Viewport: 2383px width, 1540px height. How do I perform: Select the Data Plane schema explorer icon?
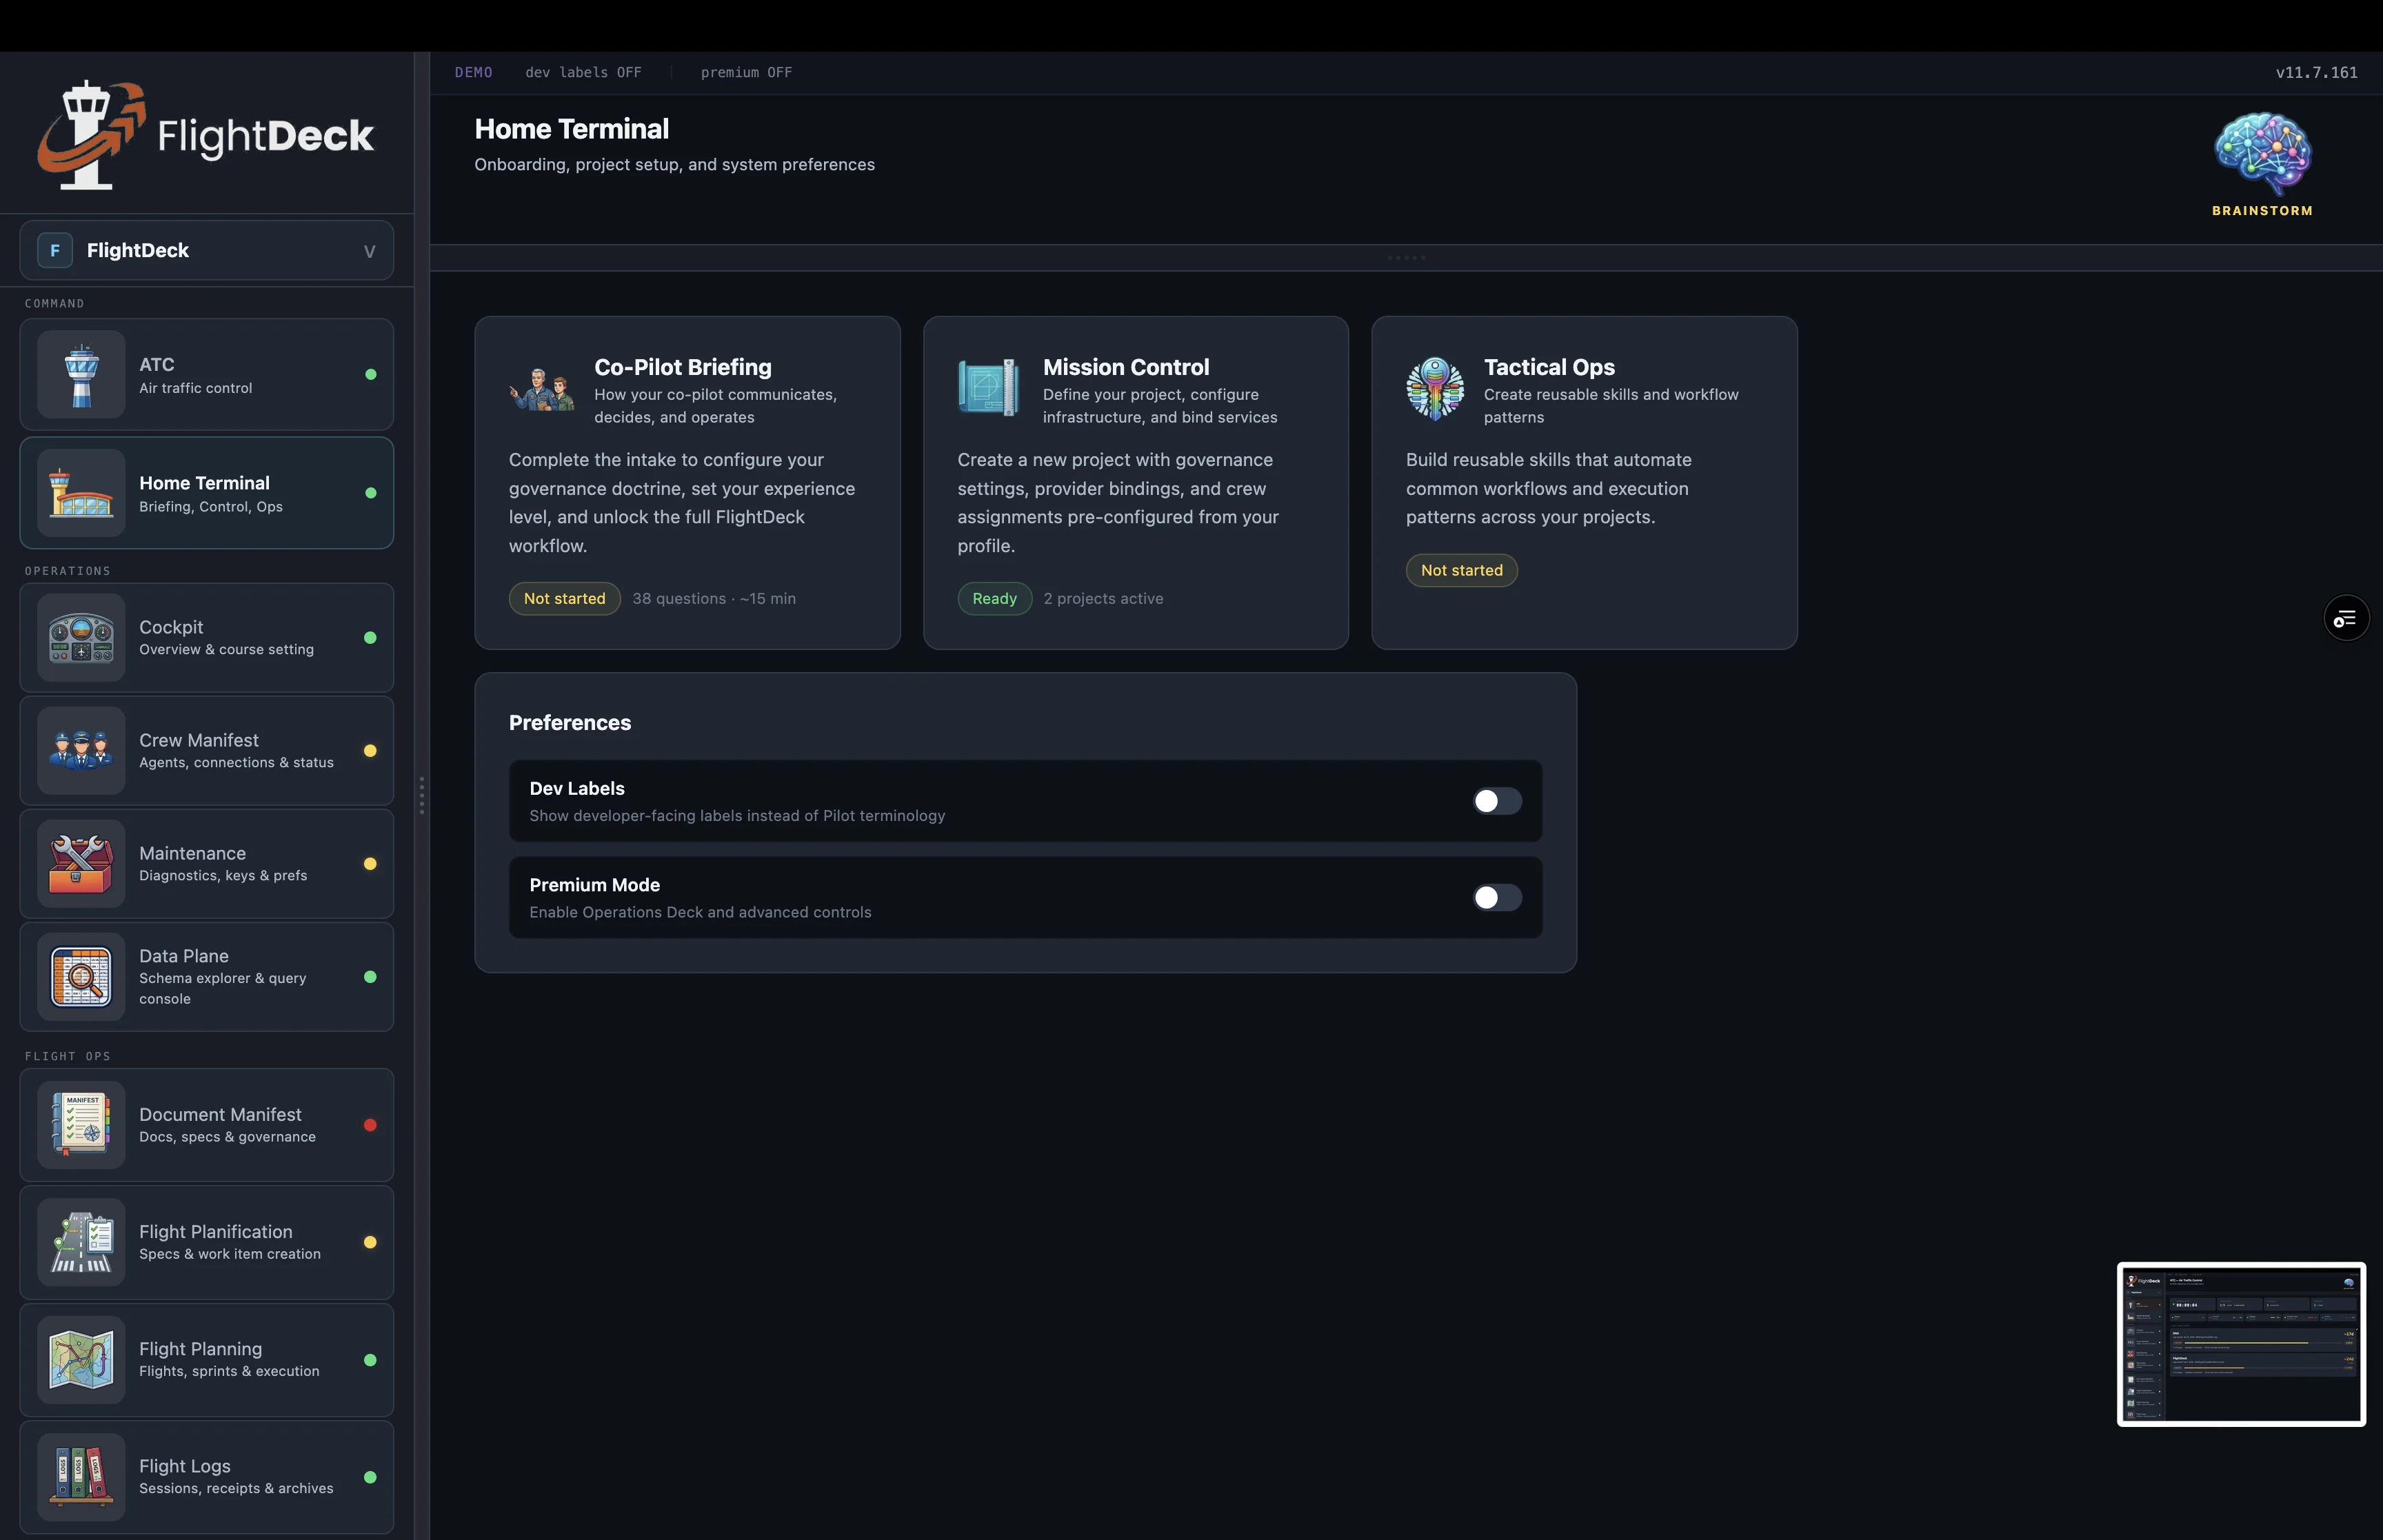coord(81,977)
